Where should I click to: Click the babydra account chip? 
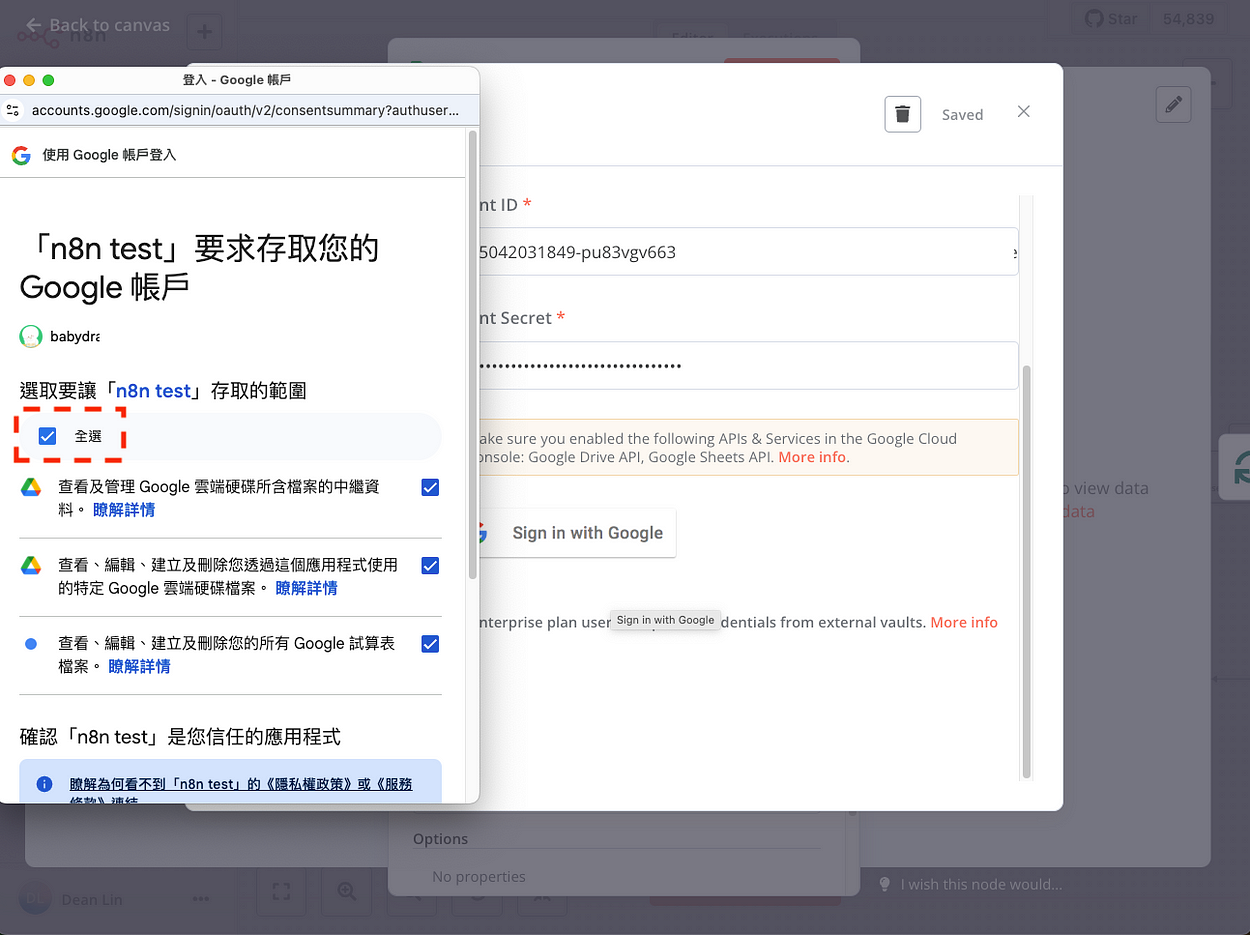coord(60,336)
